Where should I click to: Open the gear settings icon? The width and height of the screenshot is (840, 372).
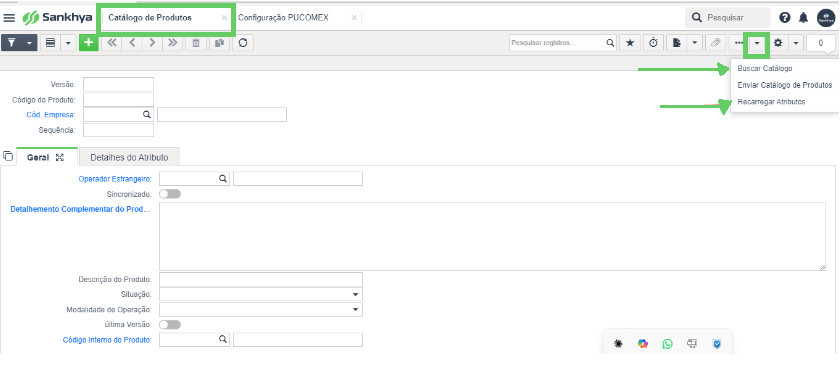coord(778,43)
